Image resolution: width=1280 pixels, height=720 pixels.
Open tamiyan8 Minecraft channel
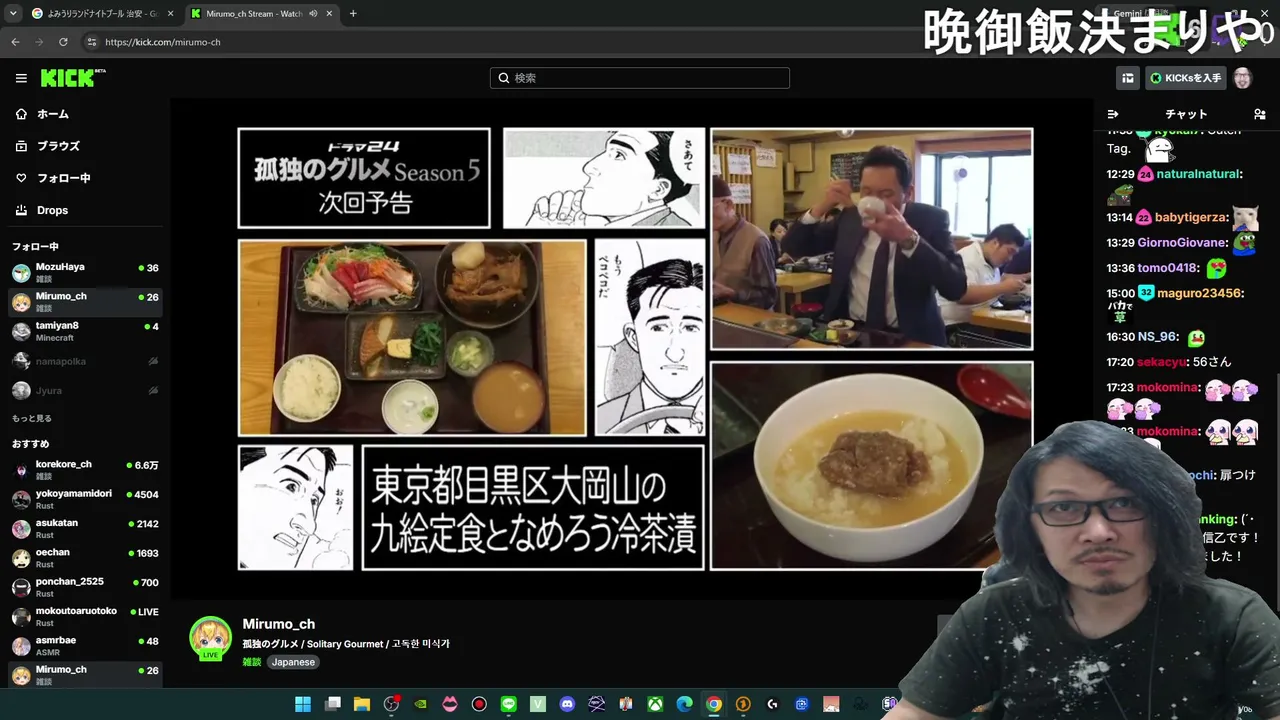[85, 331]
